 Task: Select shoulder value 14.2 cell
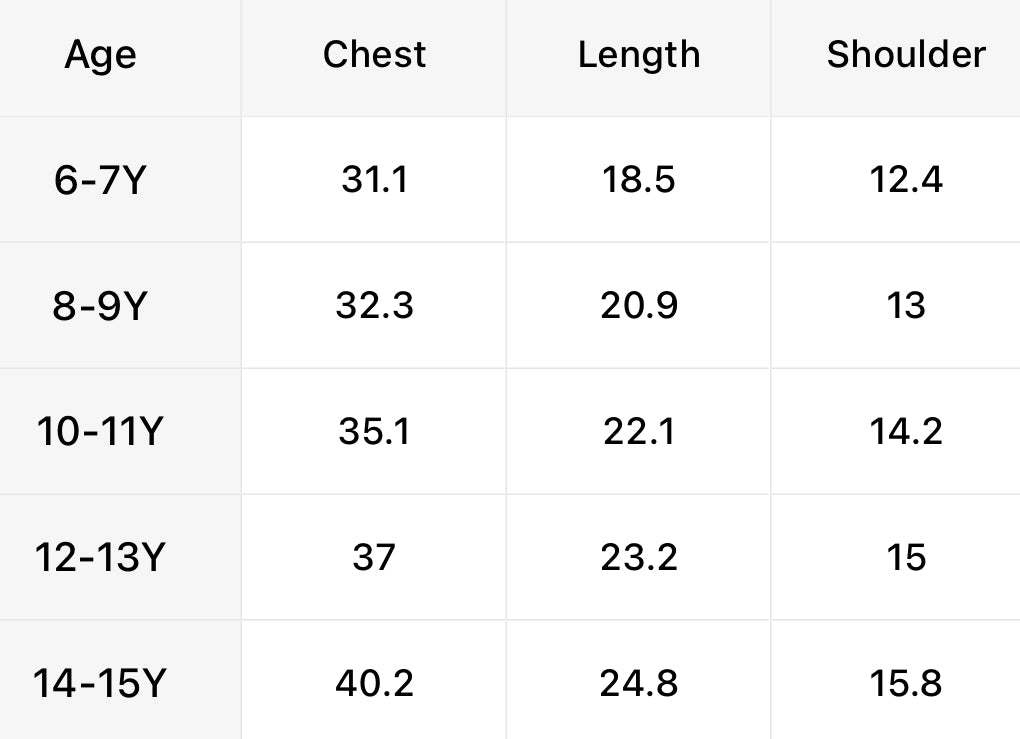pyautogui.click(x=906, y=432)
